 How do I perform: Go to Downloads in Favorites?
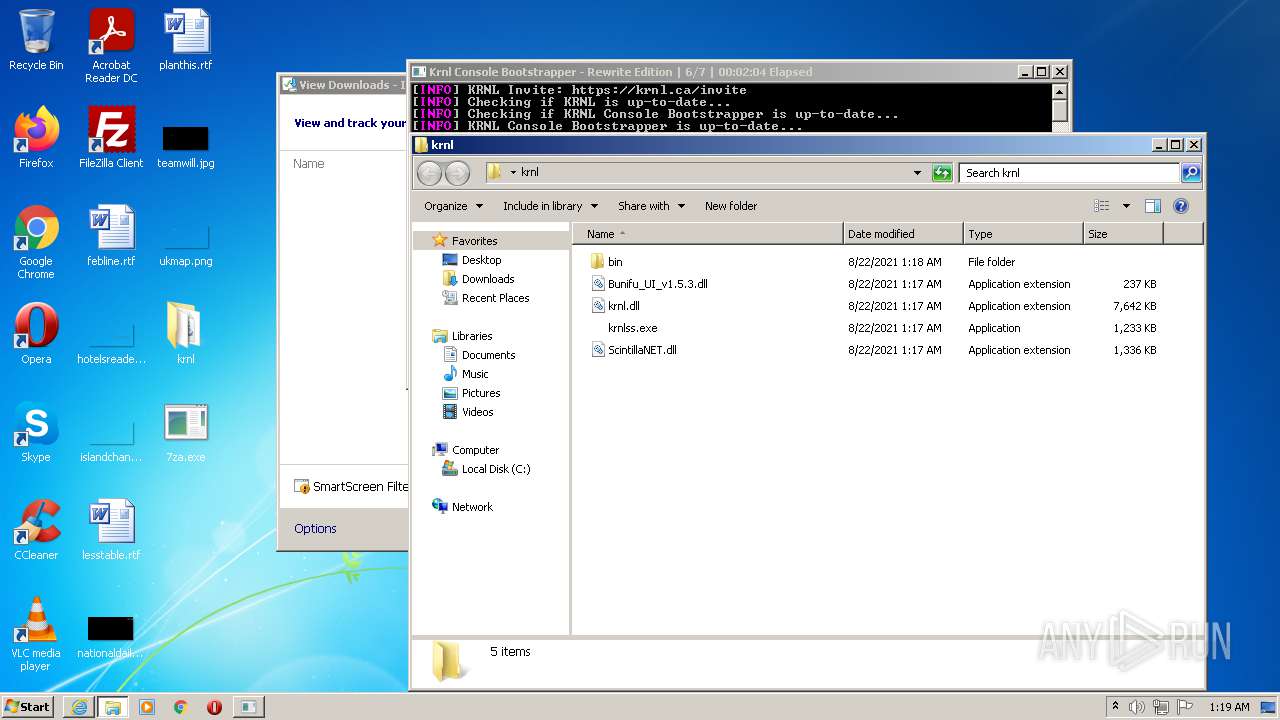point(487,279)
